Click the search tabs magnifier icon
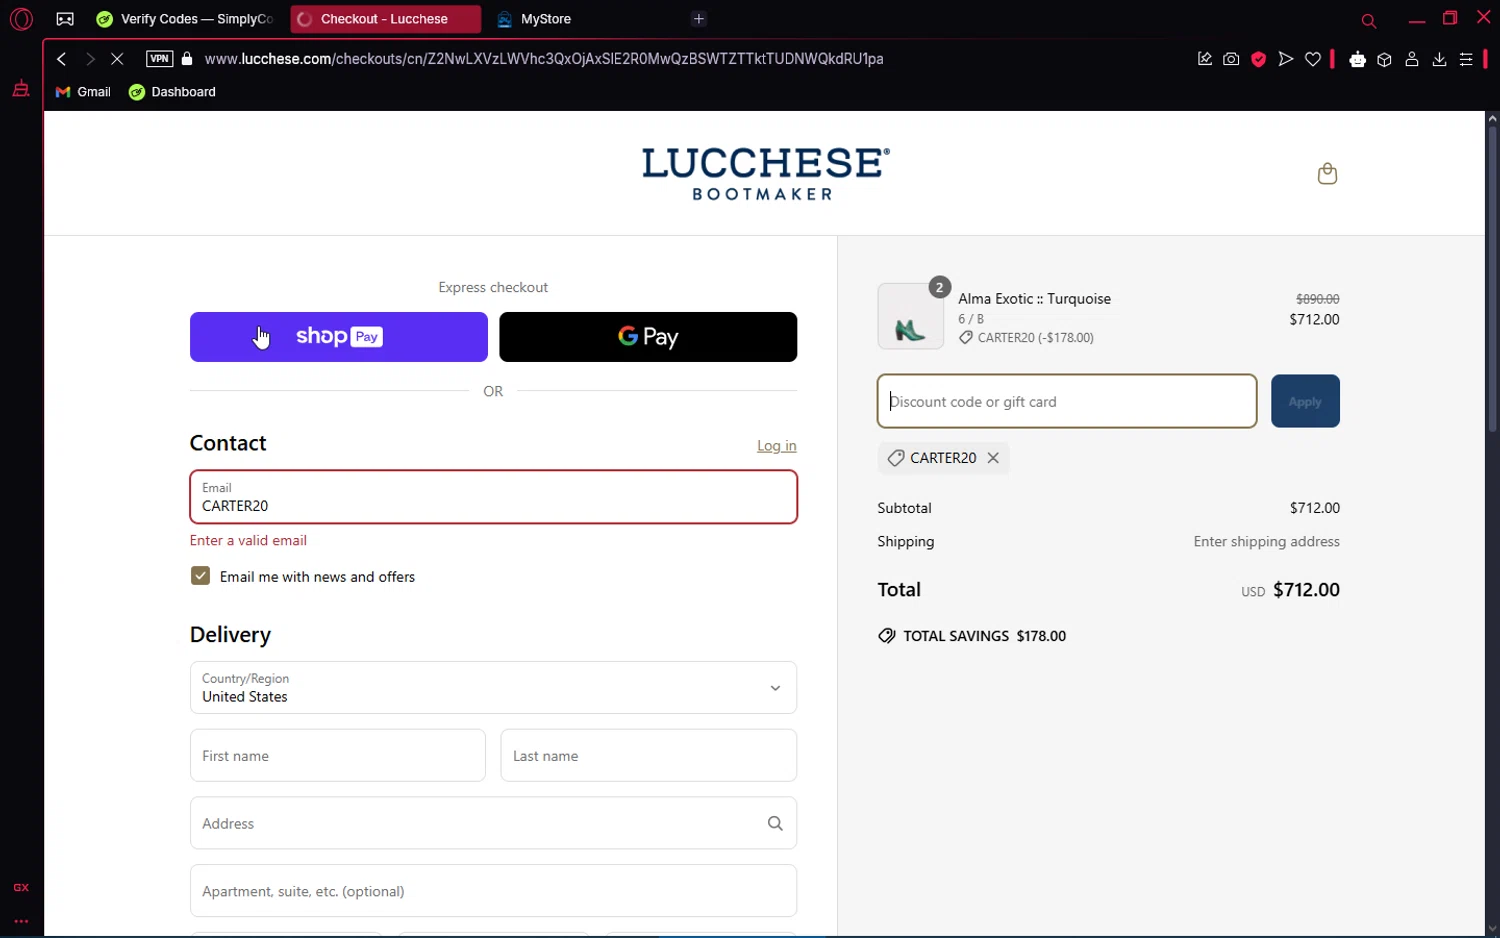Viewport: 1500px width, 938px height. point(1369,20)
